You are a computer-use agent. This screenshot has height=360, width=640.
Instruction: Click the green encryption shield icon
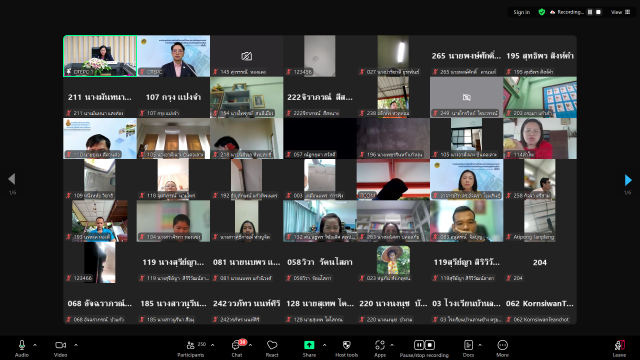[x=542, y=12]
